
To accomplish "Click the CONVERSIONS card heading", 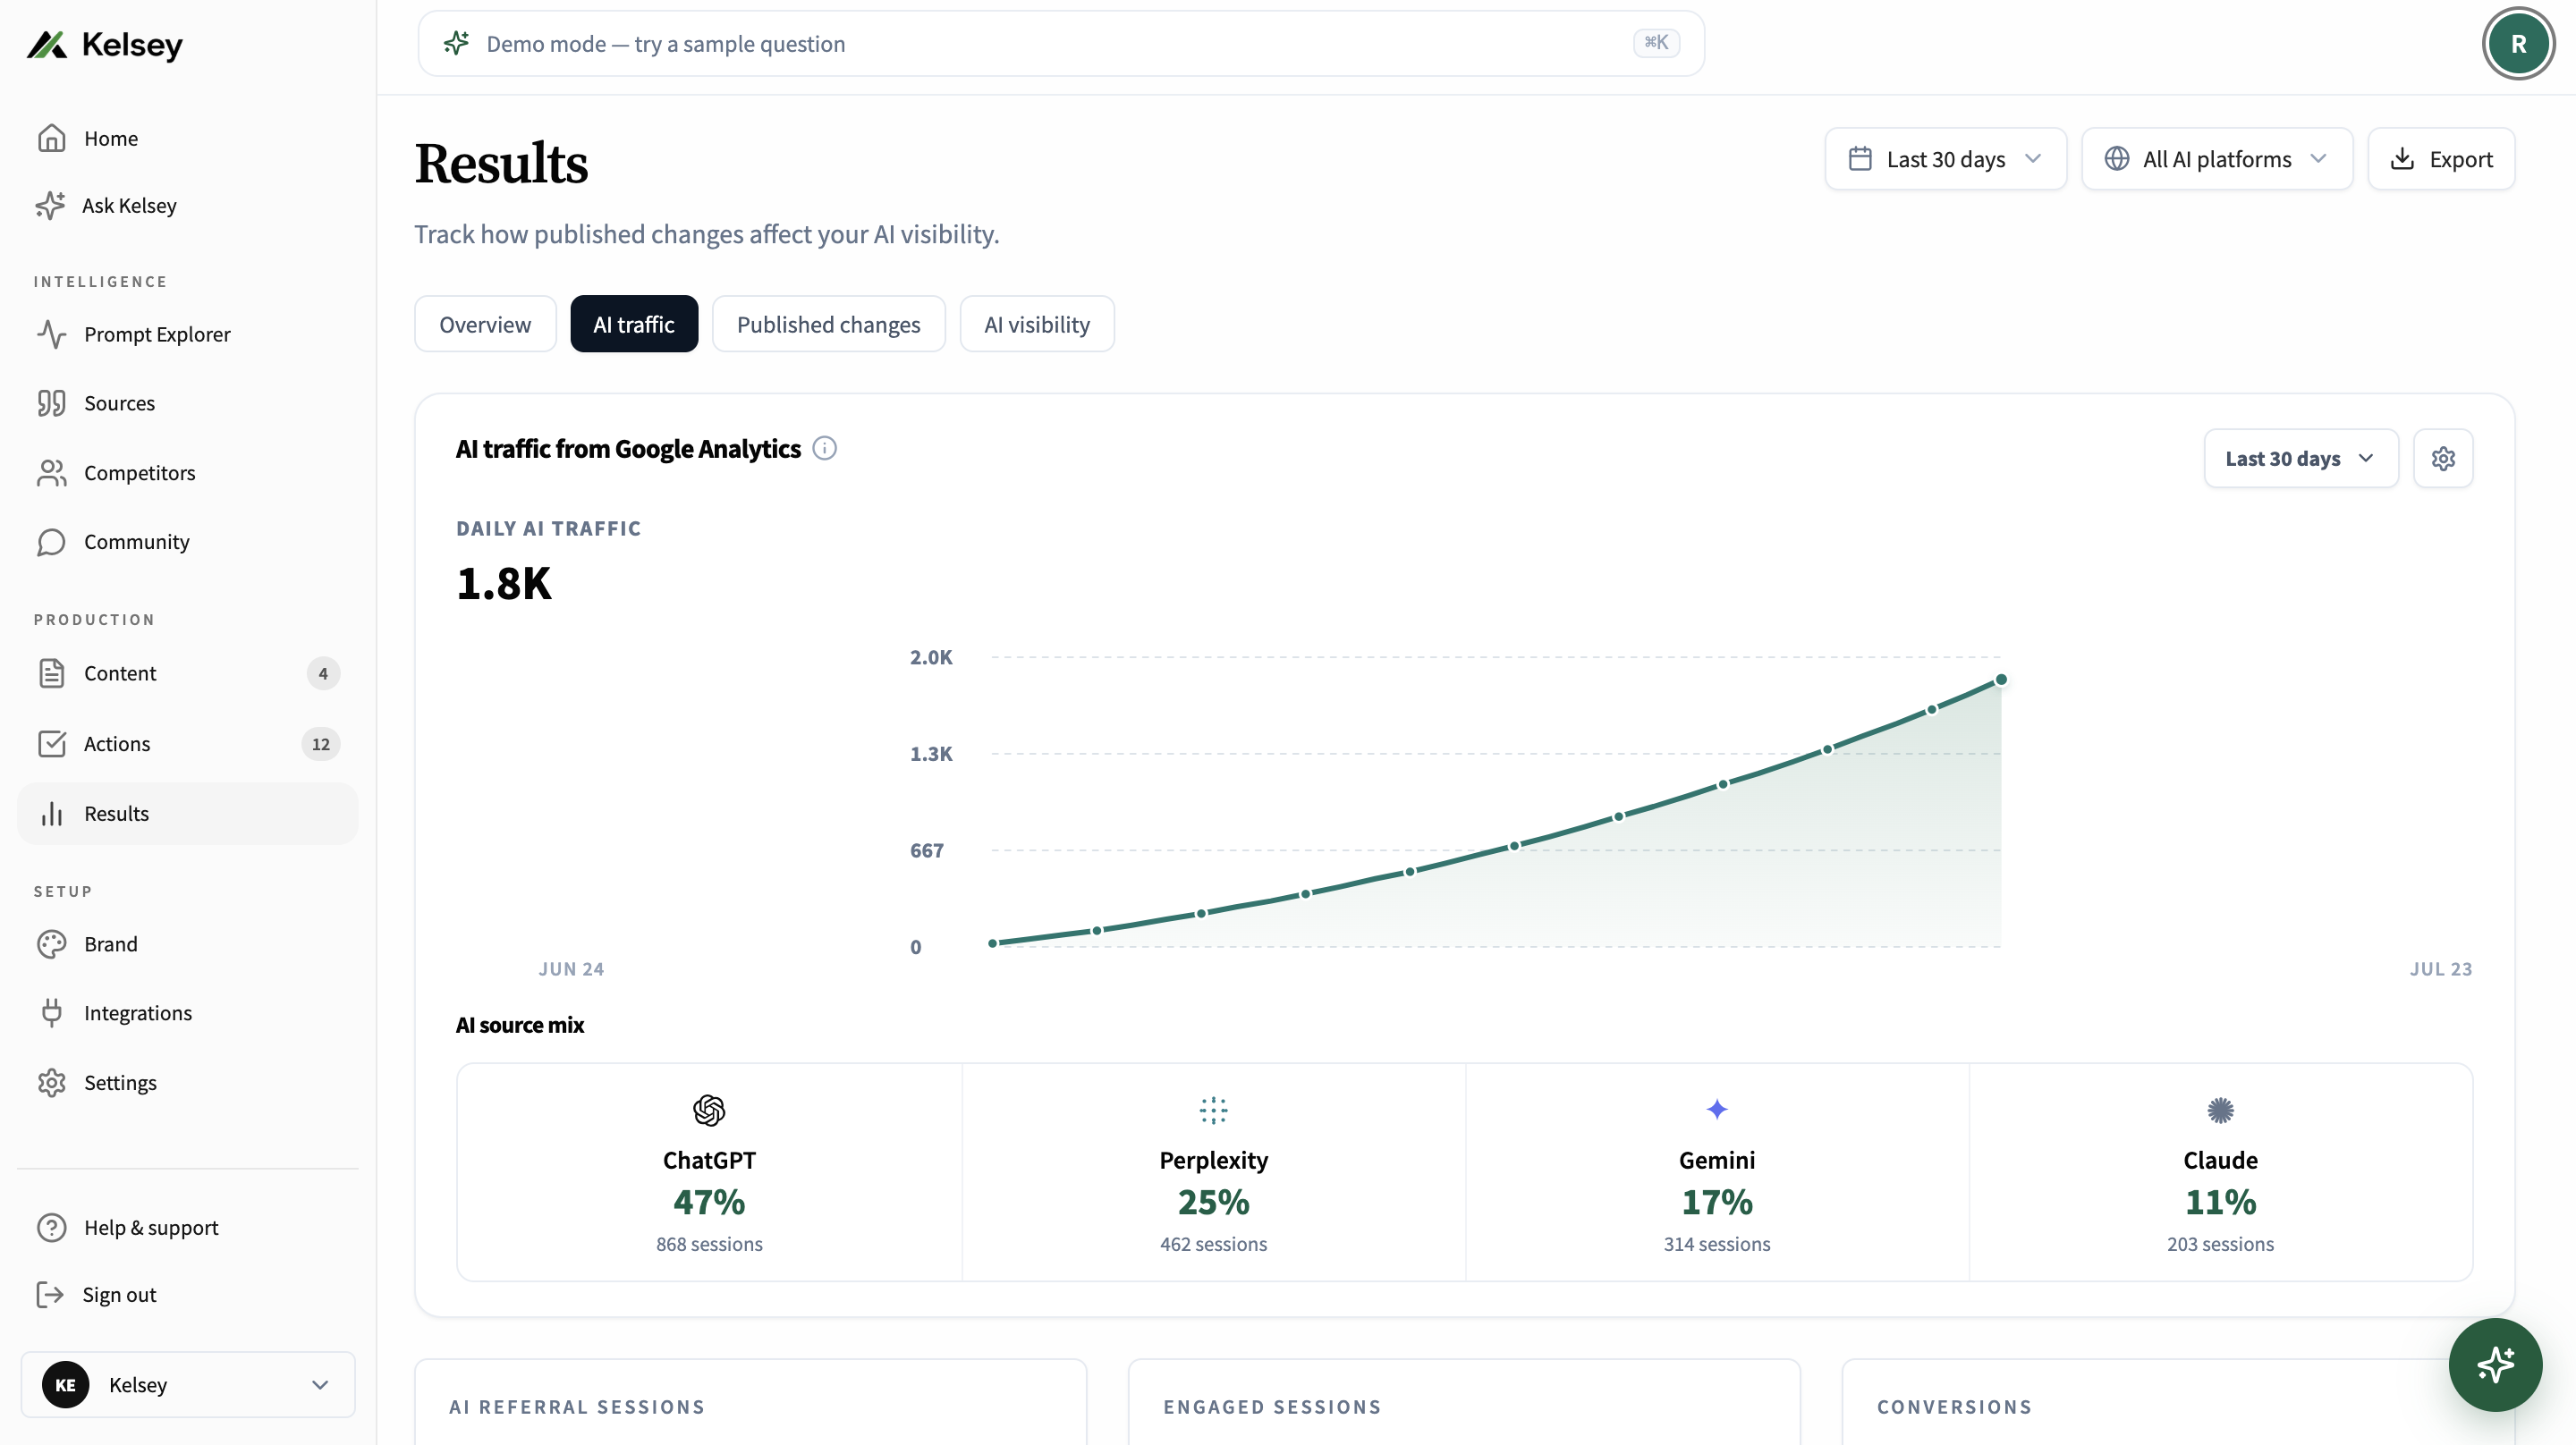I will click(1954, 1407).
